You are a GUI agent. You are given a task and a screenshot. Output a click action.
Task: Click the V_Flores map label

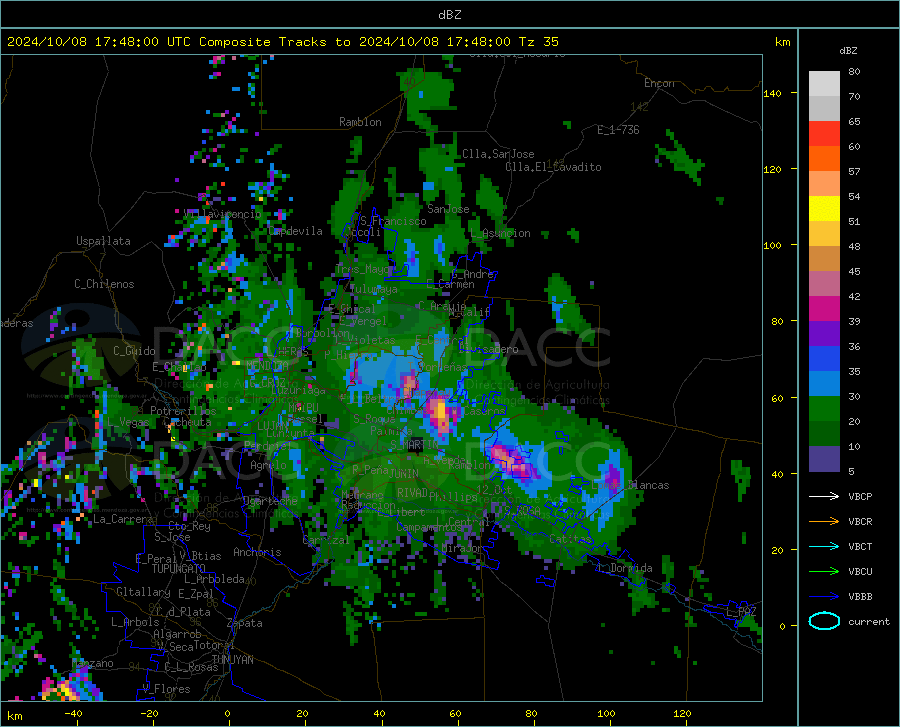[166, 689]
